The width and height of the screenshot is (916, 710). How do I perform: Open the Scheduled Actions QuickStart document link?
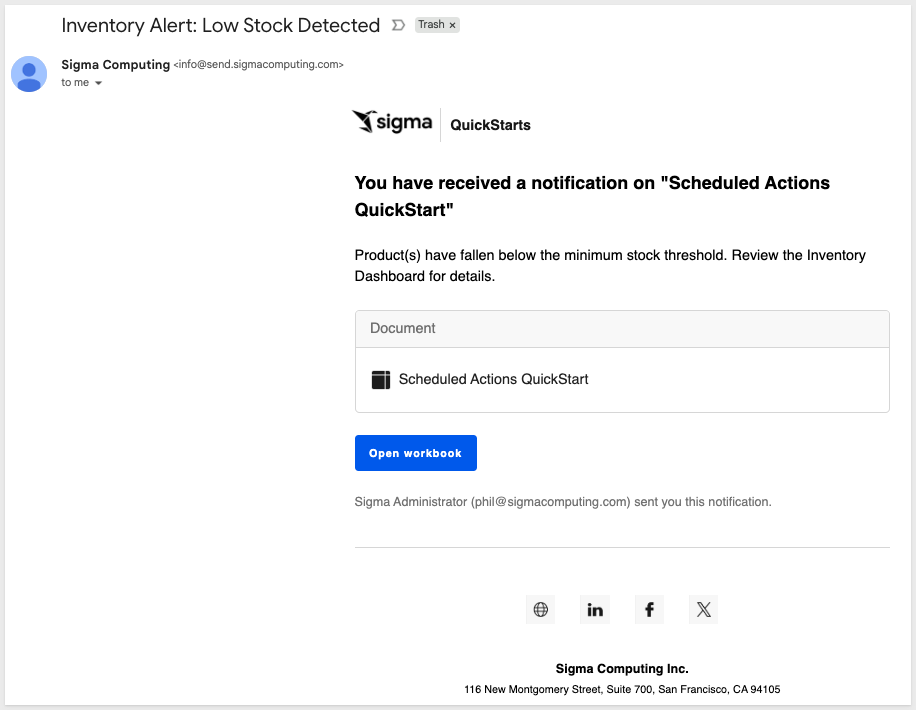coord(493,379)
